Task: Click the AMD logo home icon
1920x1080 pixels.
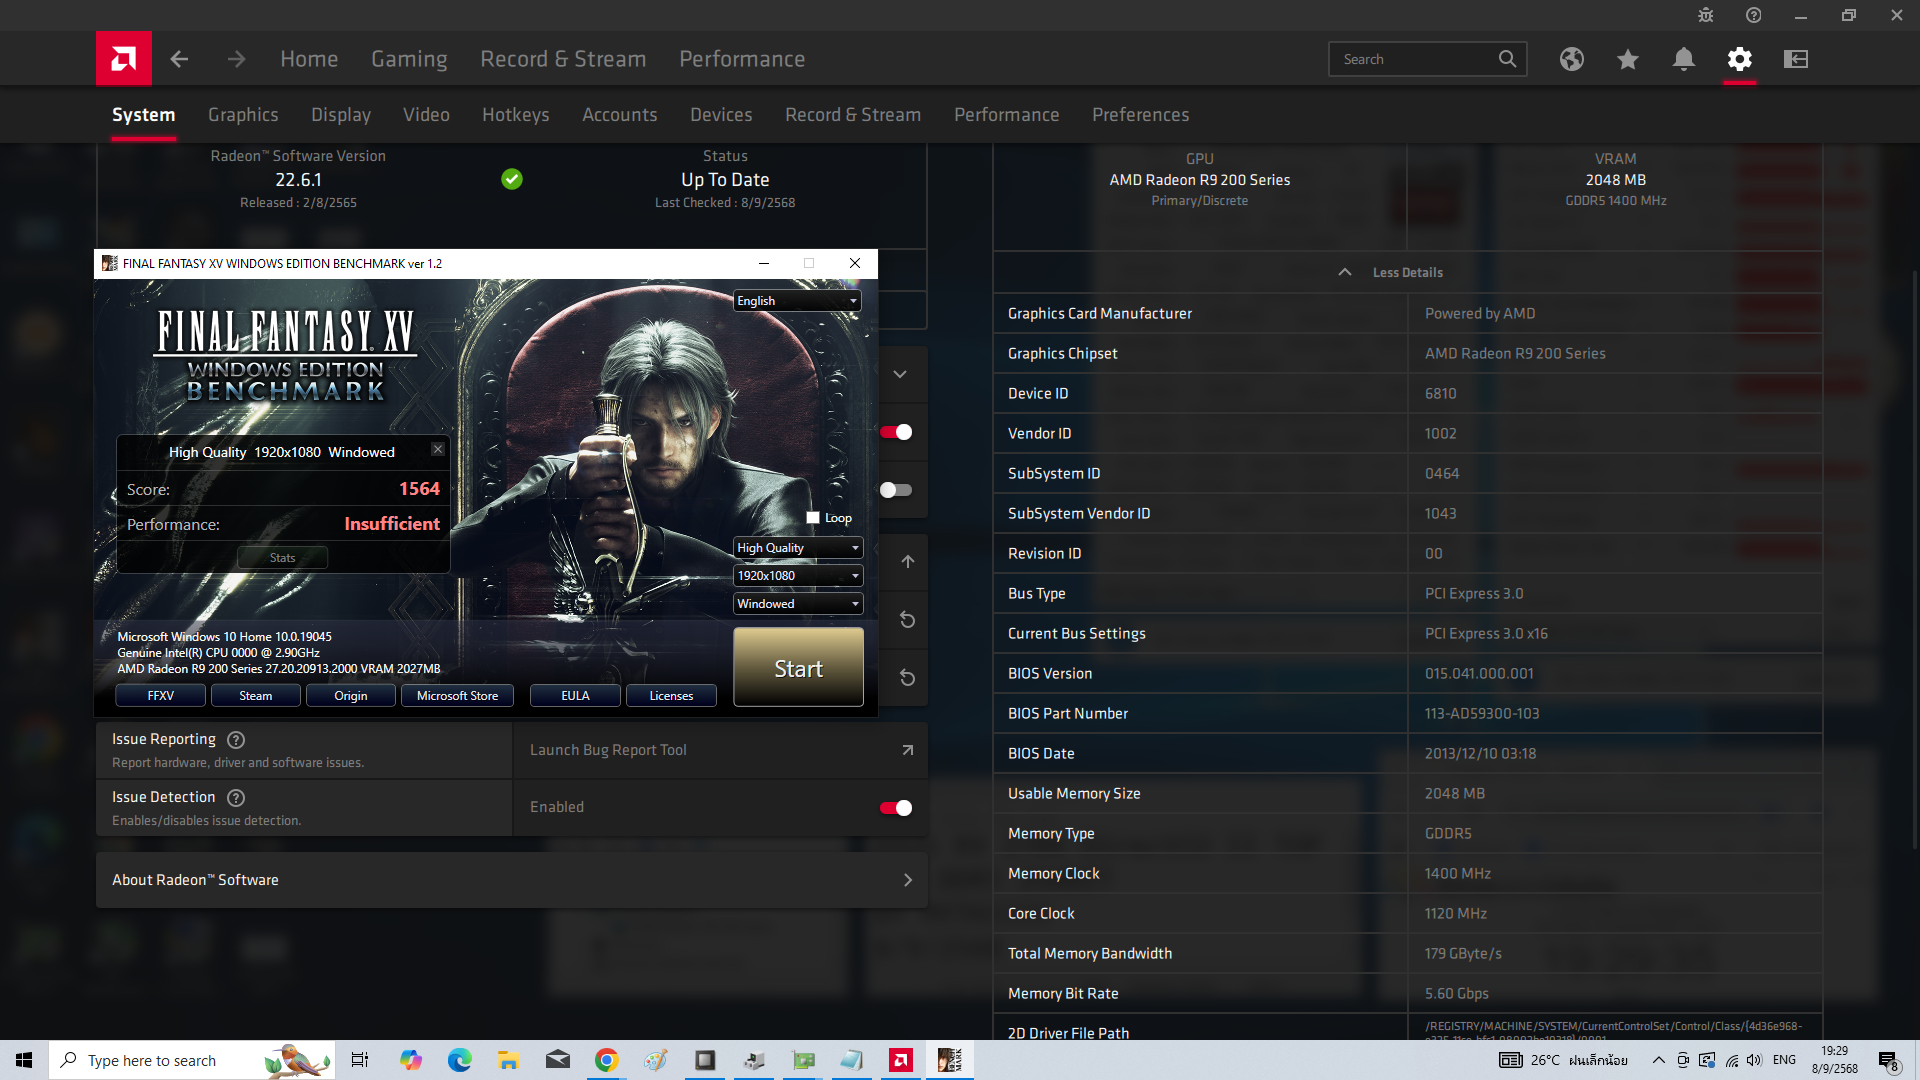Action: pos(123,59)
